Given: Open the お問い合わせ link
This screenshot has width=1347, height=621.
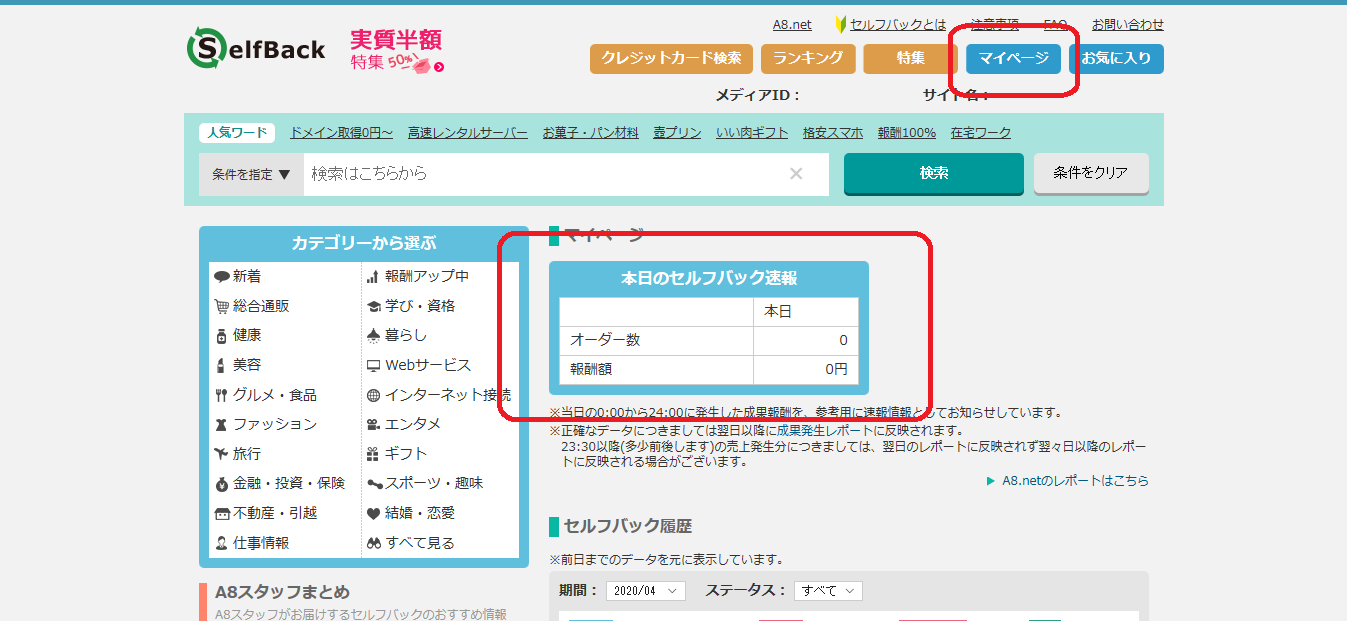Looking at the screenshot, I should pos(1128,25).
